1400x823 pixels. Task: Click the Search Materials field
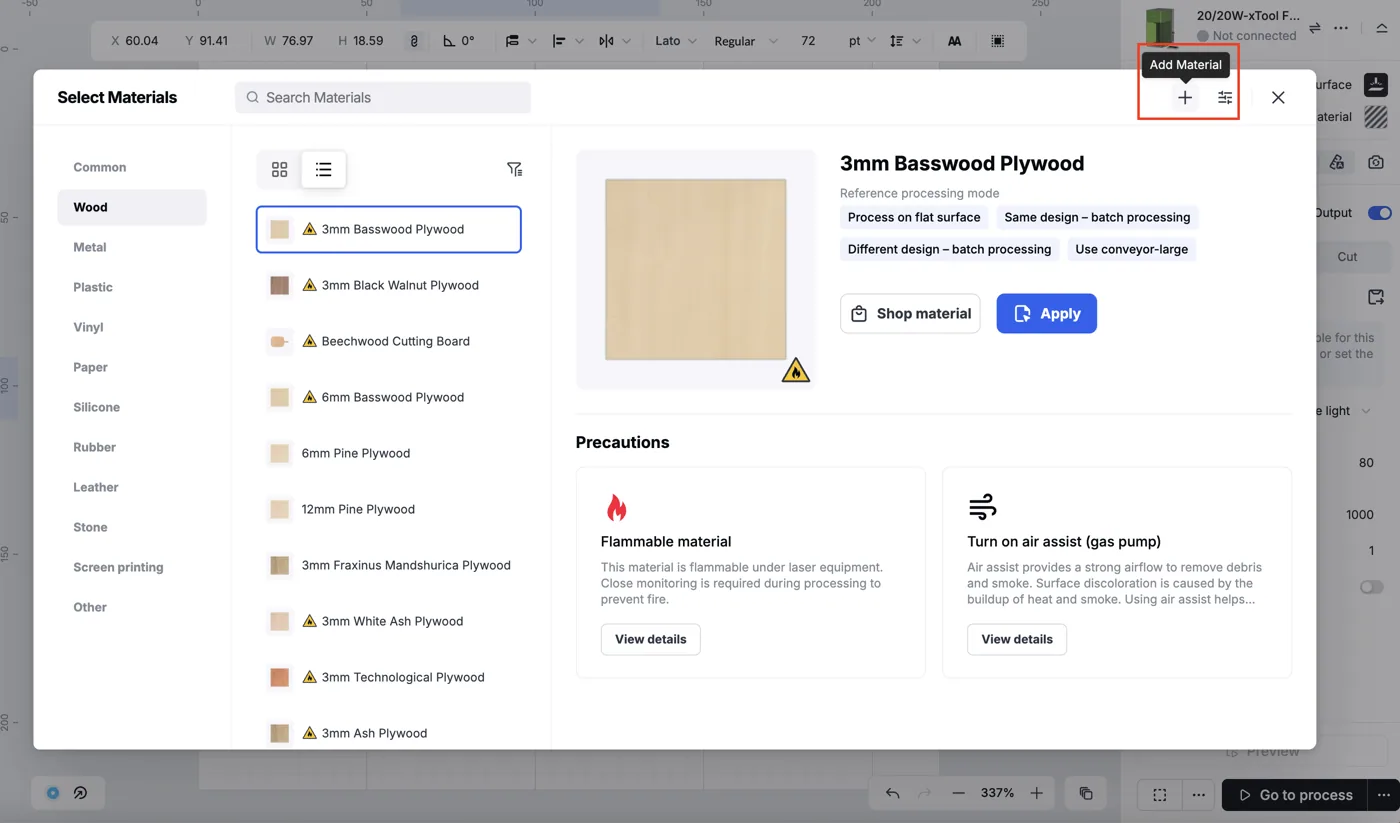[x=382, y=97]
